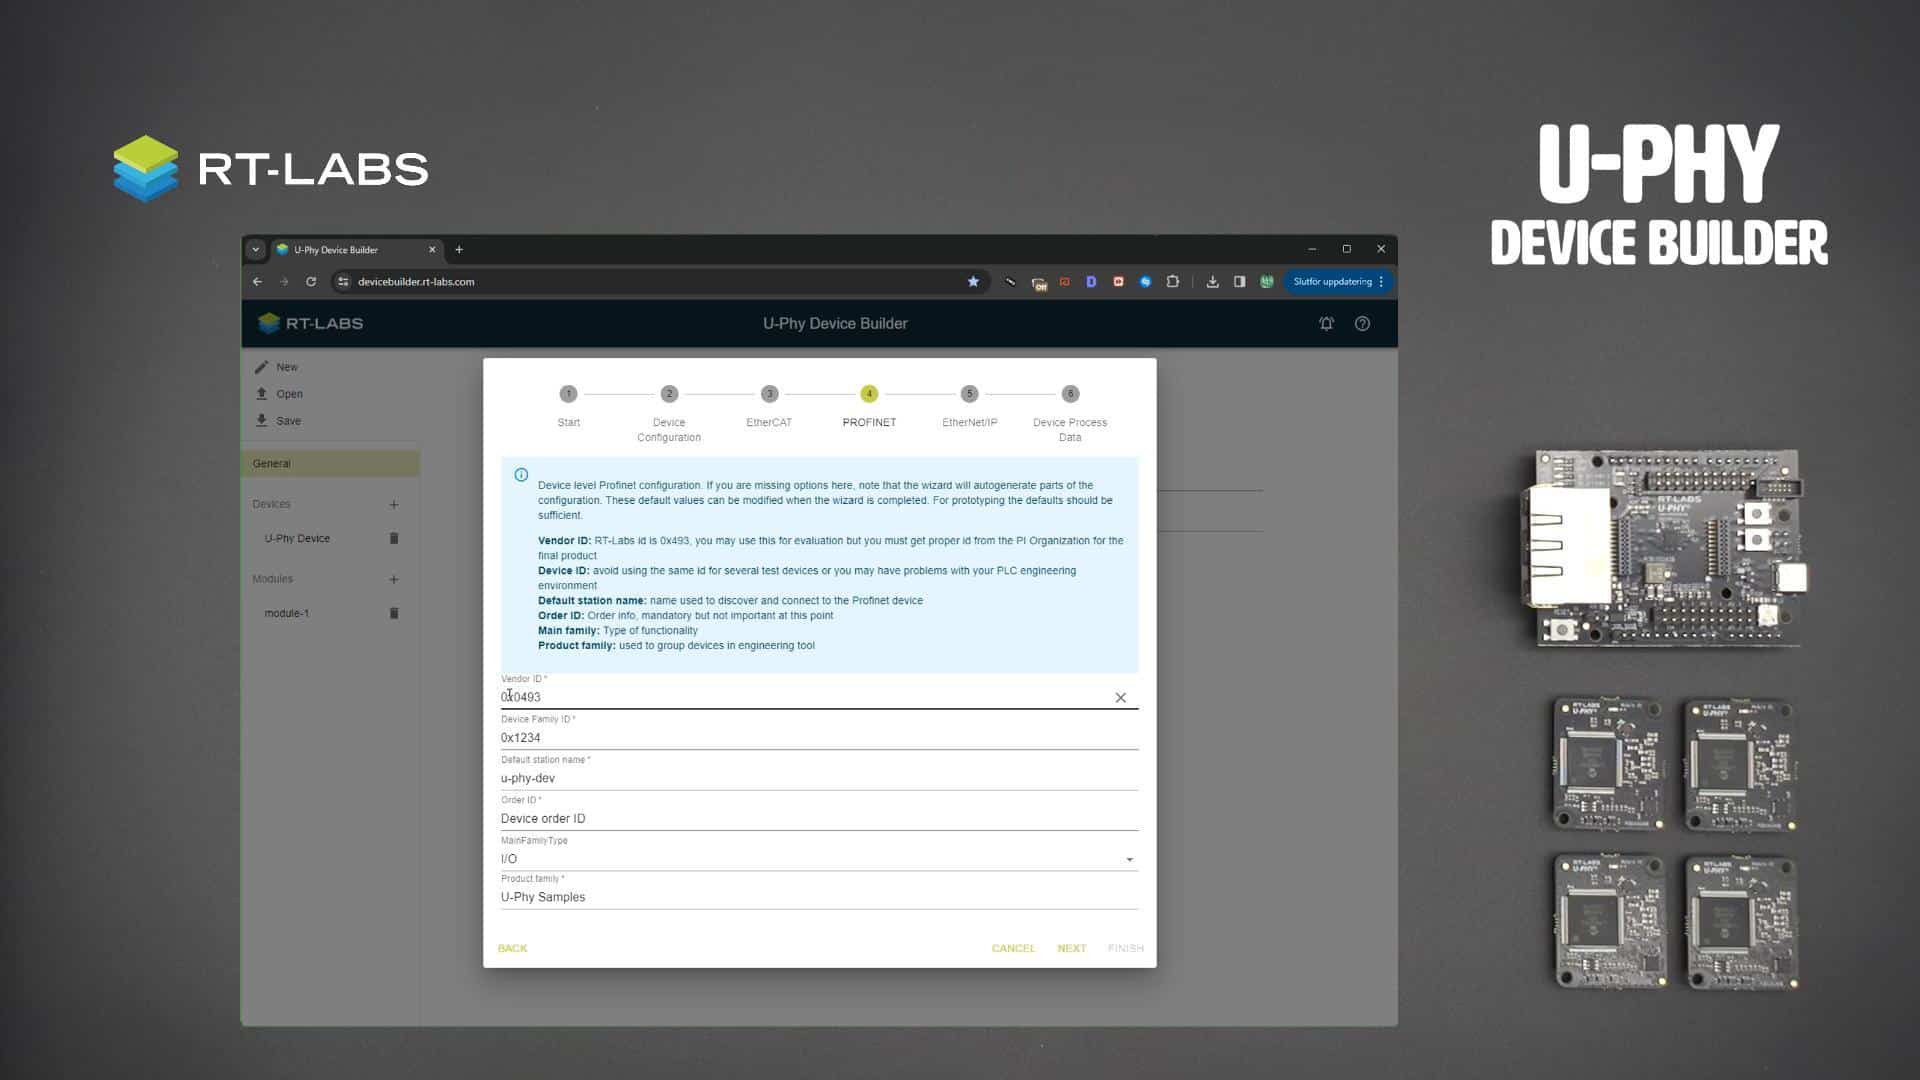
Task: Go to Device Process Data step
Action: point(1070,395)
